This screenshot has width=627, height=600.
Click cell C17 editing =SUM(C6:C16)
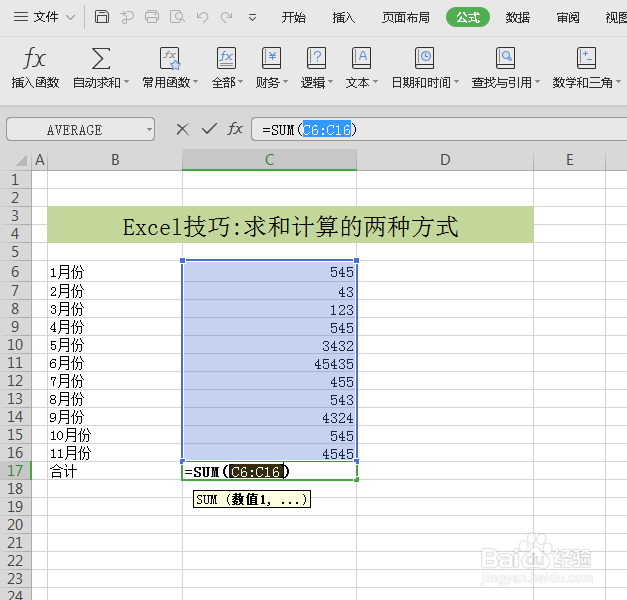(270, 471)
